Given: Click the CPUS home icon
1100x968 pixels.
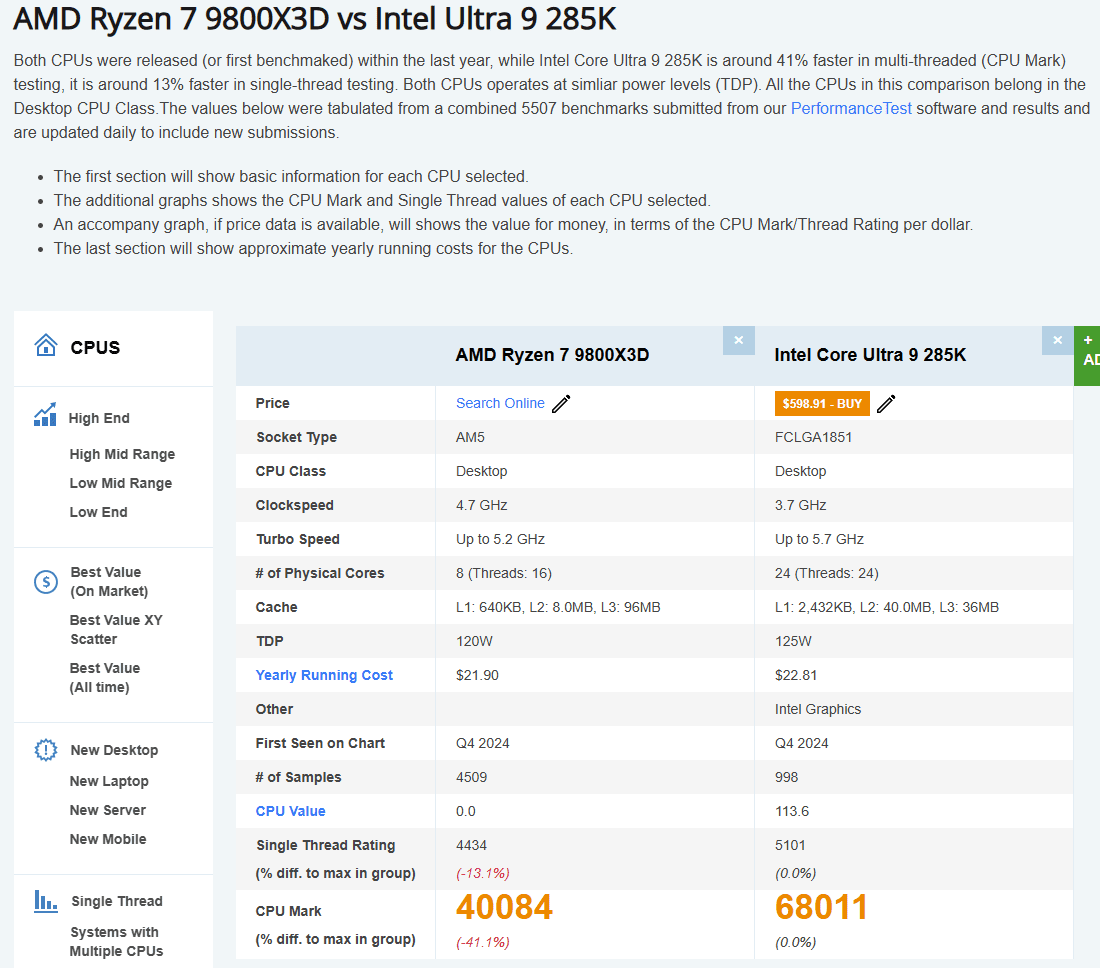Looking at the screenshot, I should tap(46, 345).
